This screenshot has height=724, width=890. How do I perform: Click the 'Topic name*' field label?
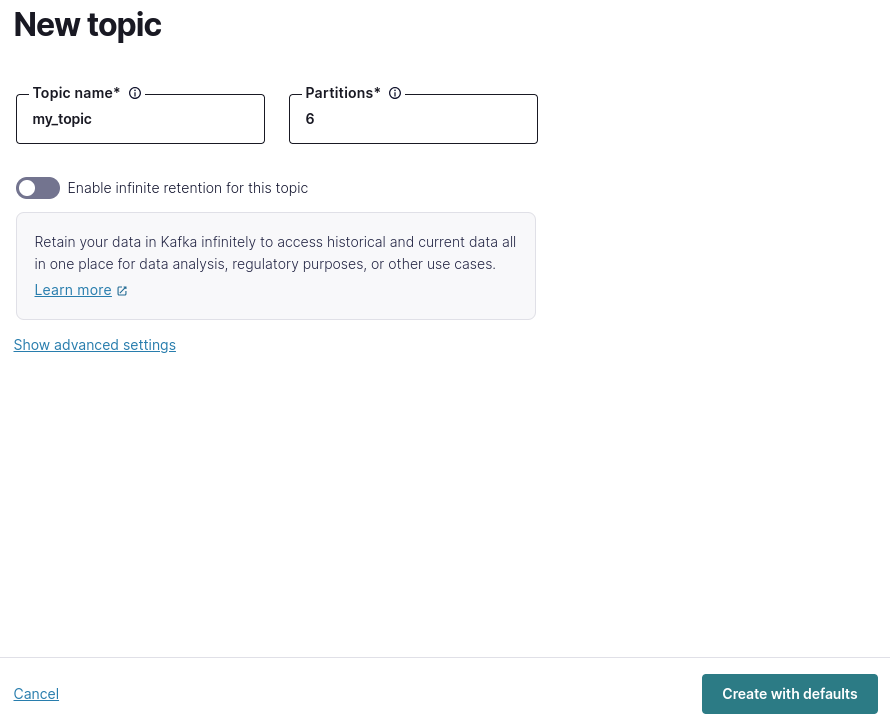click(x=76, y=93)
